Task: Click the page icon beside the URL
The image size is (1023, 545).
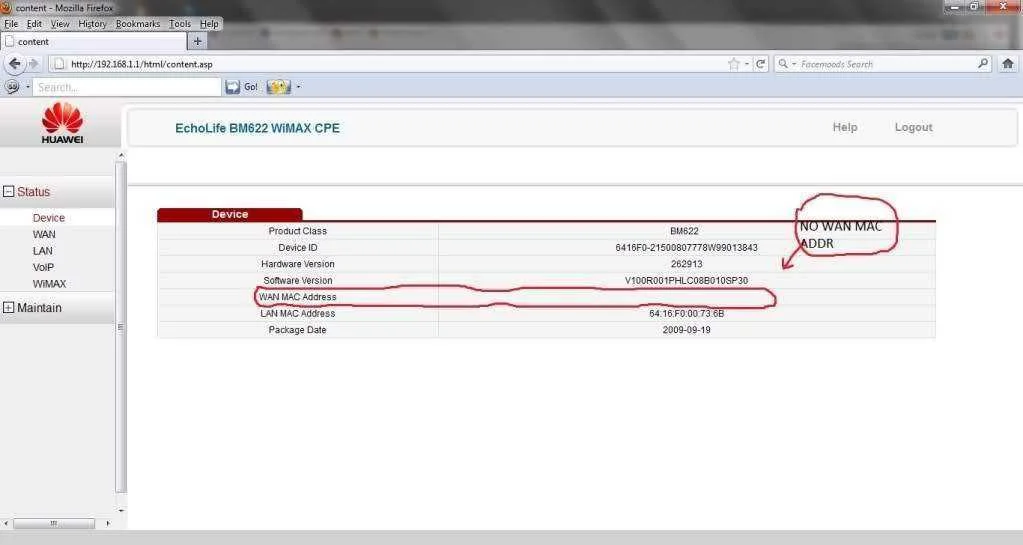Action: pyautogui.click(x=59, y=64)
